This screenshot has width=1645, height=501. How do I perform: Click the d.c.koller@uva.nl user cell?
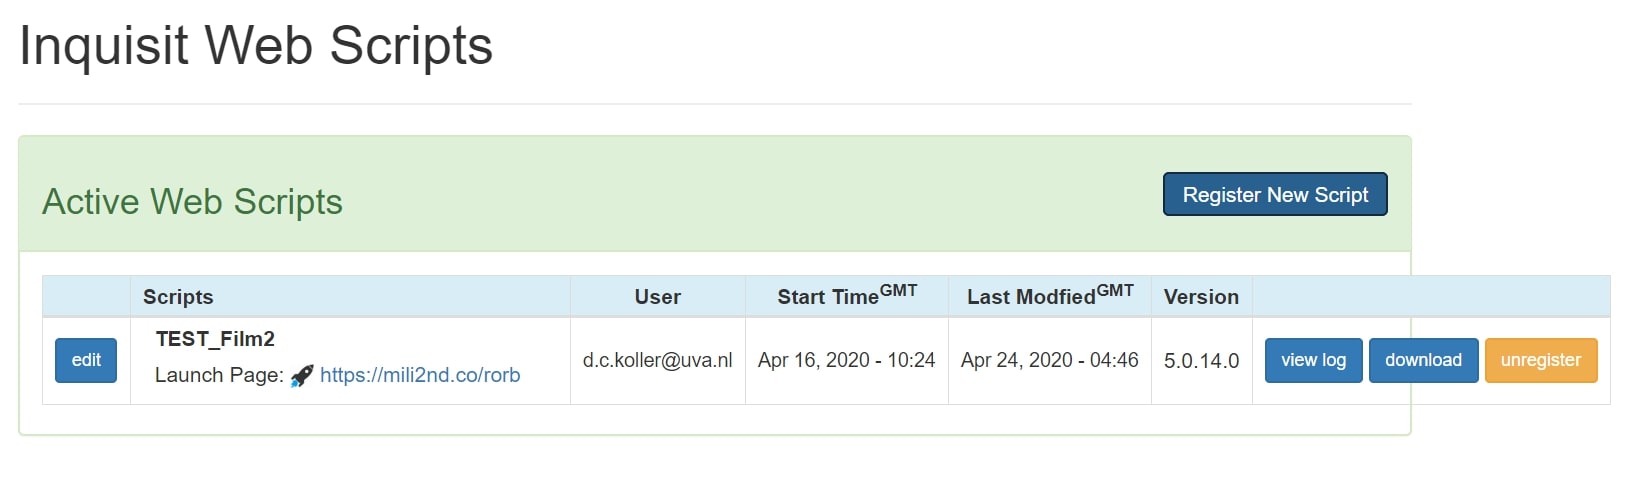[x=657, y=360]
